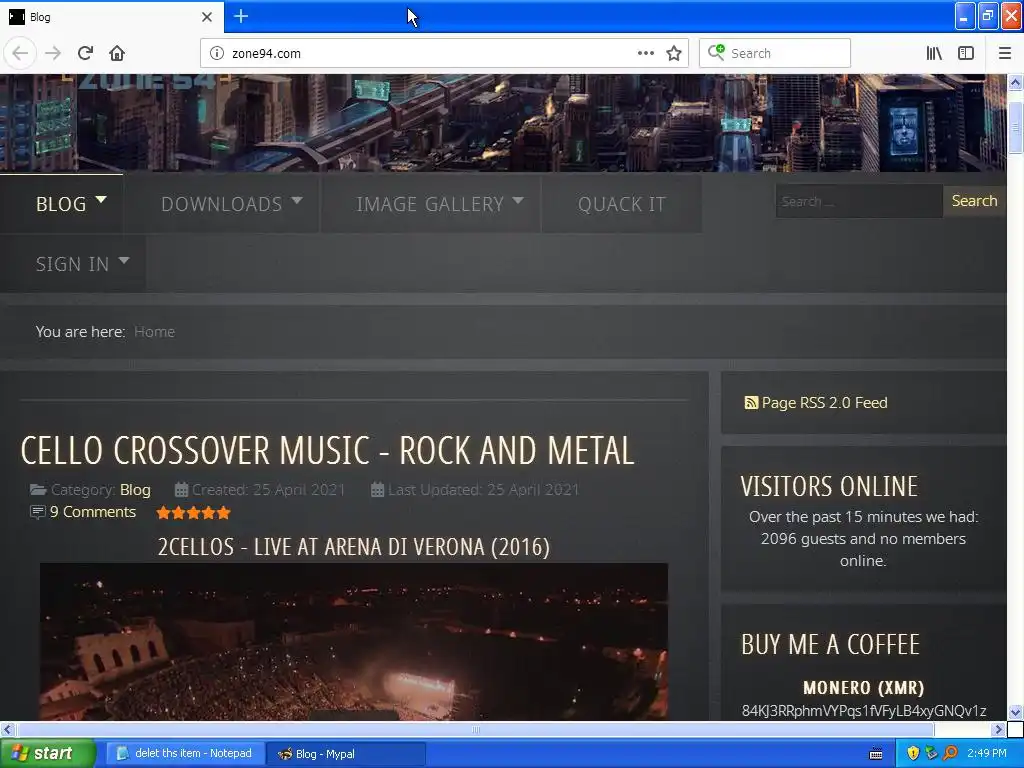Click the 2Cellos Arena di Verona video thumbnail
The image size is (1024, 768).
pyautogui.click(x=354, y=642)
